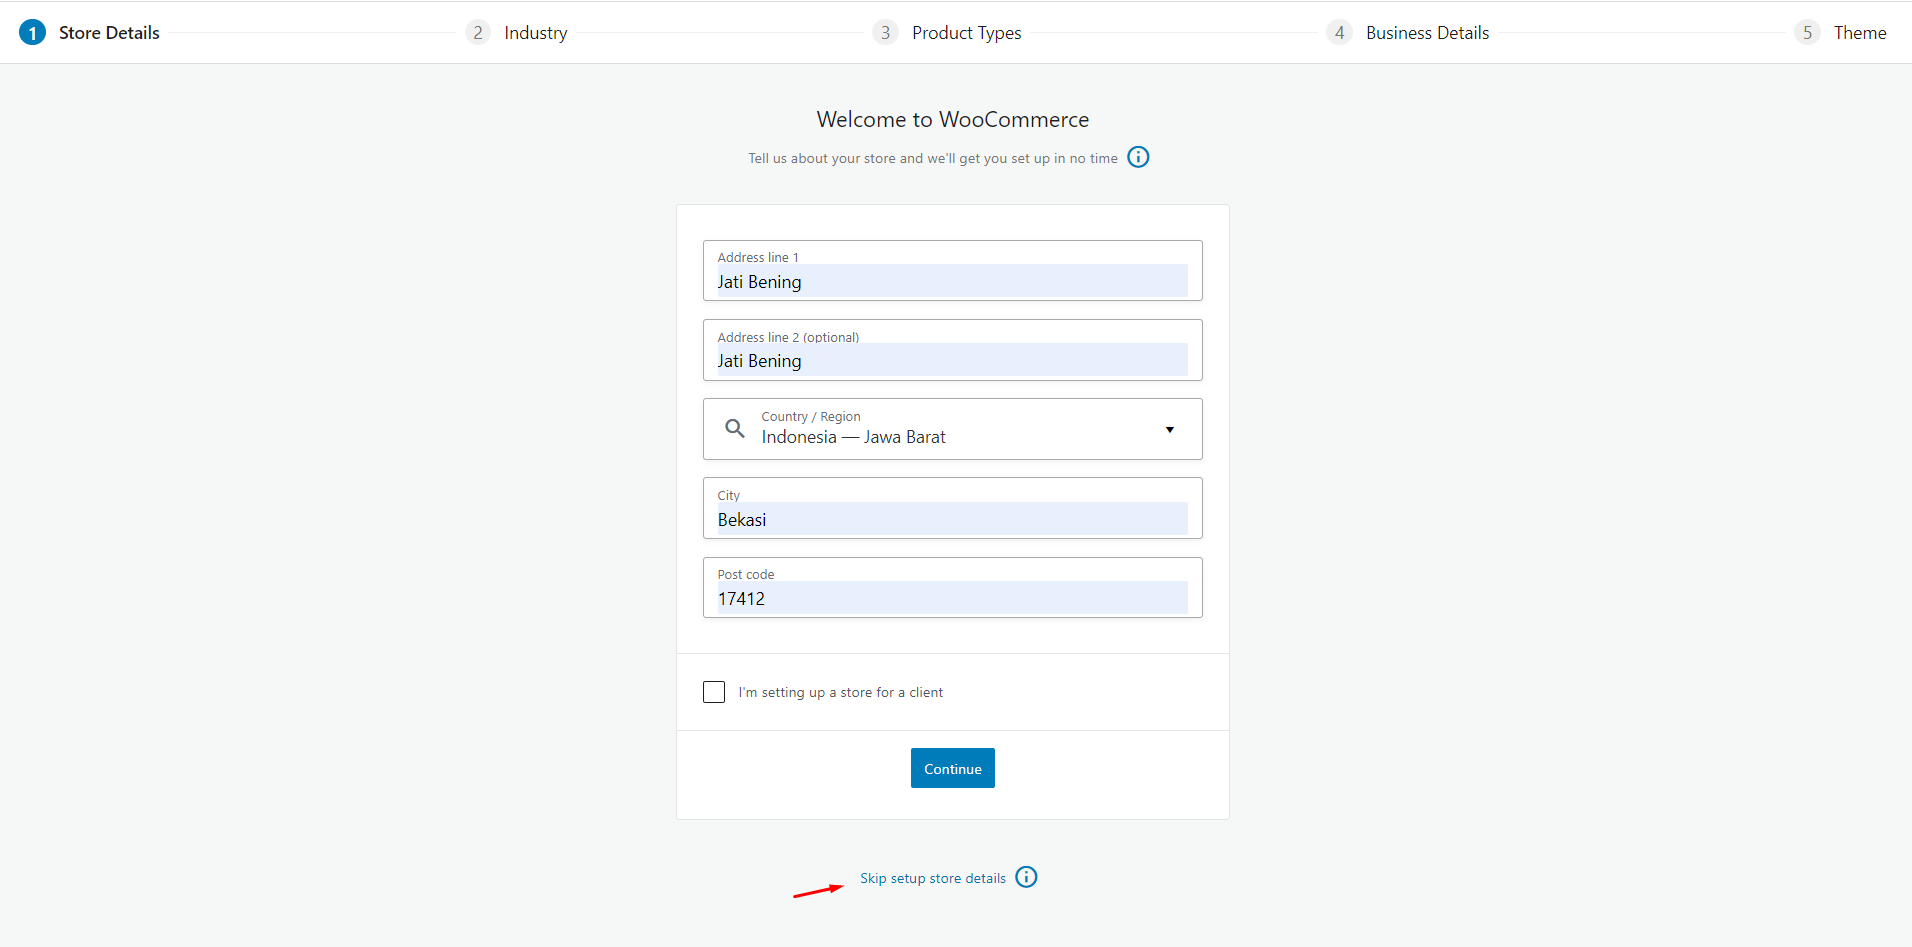Switch to the Business Details step

1427,33
